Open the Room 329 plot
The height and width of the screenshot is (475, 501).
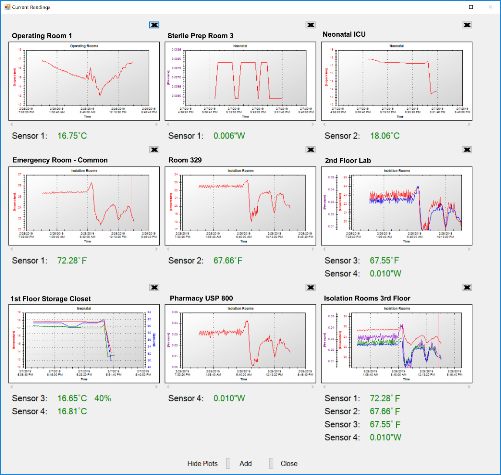(240, 206)
